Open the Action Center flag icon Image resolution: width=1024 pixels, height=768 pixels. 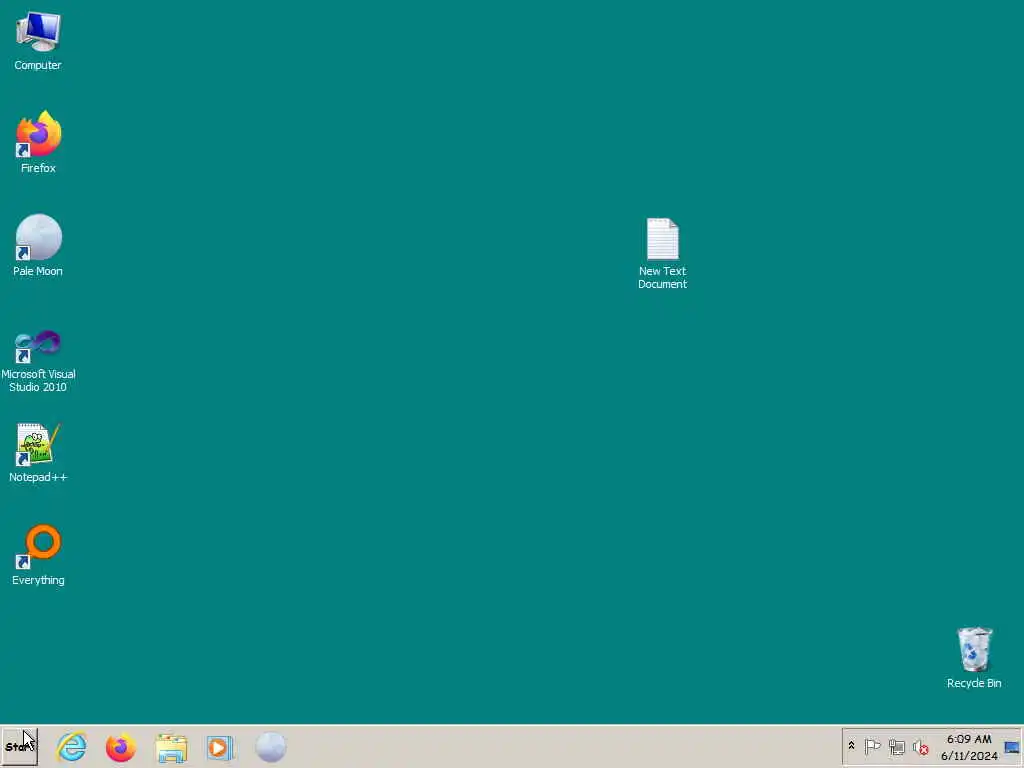872,746
